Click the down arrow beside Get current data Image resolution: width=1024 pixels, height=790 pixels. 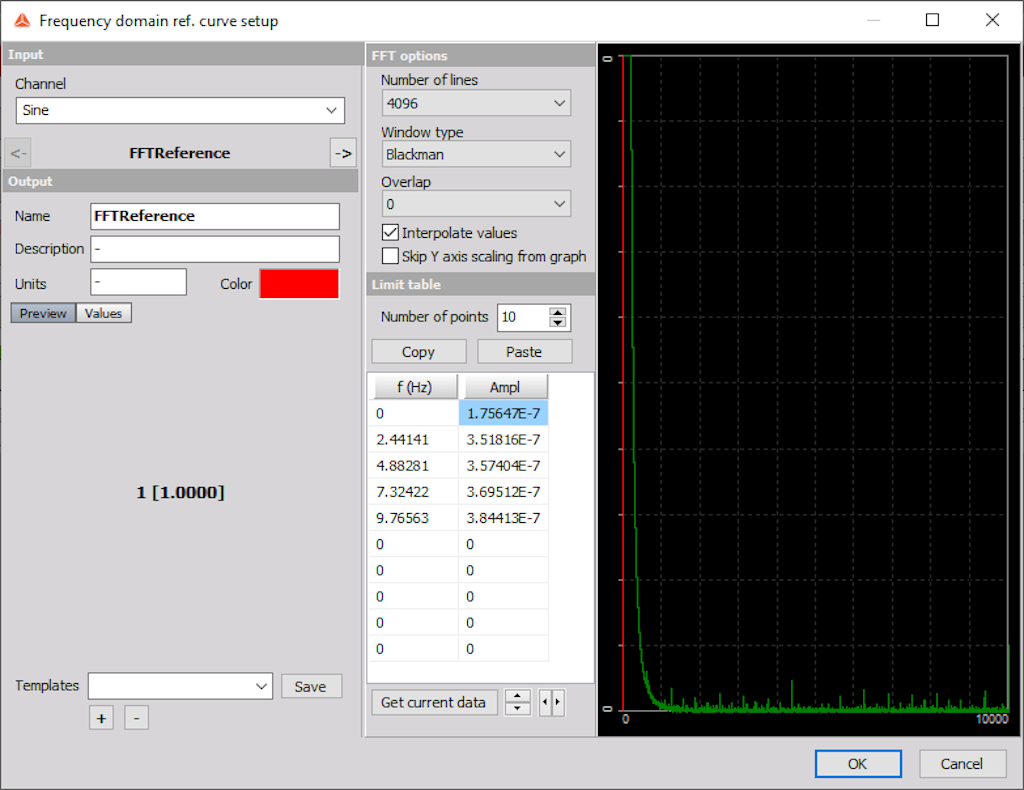(518, 708)
